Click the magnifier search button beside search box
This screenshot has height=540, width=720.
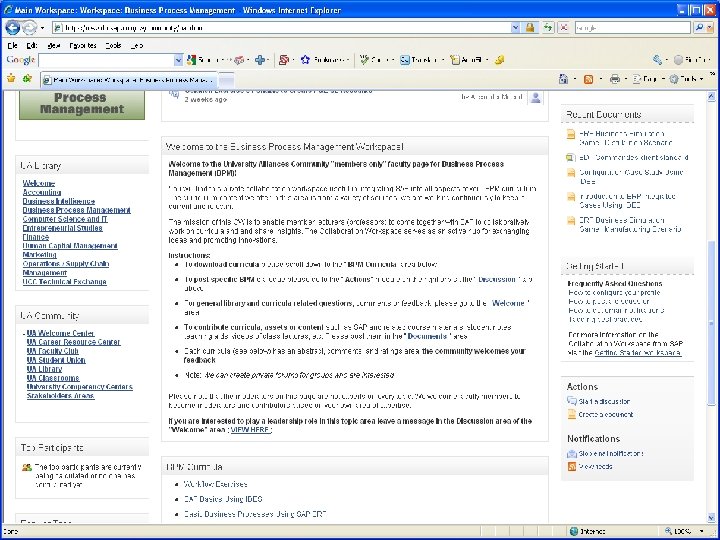pos(699,28)
